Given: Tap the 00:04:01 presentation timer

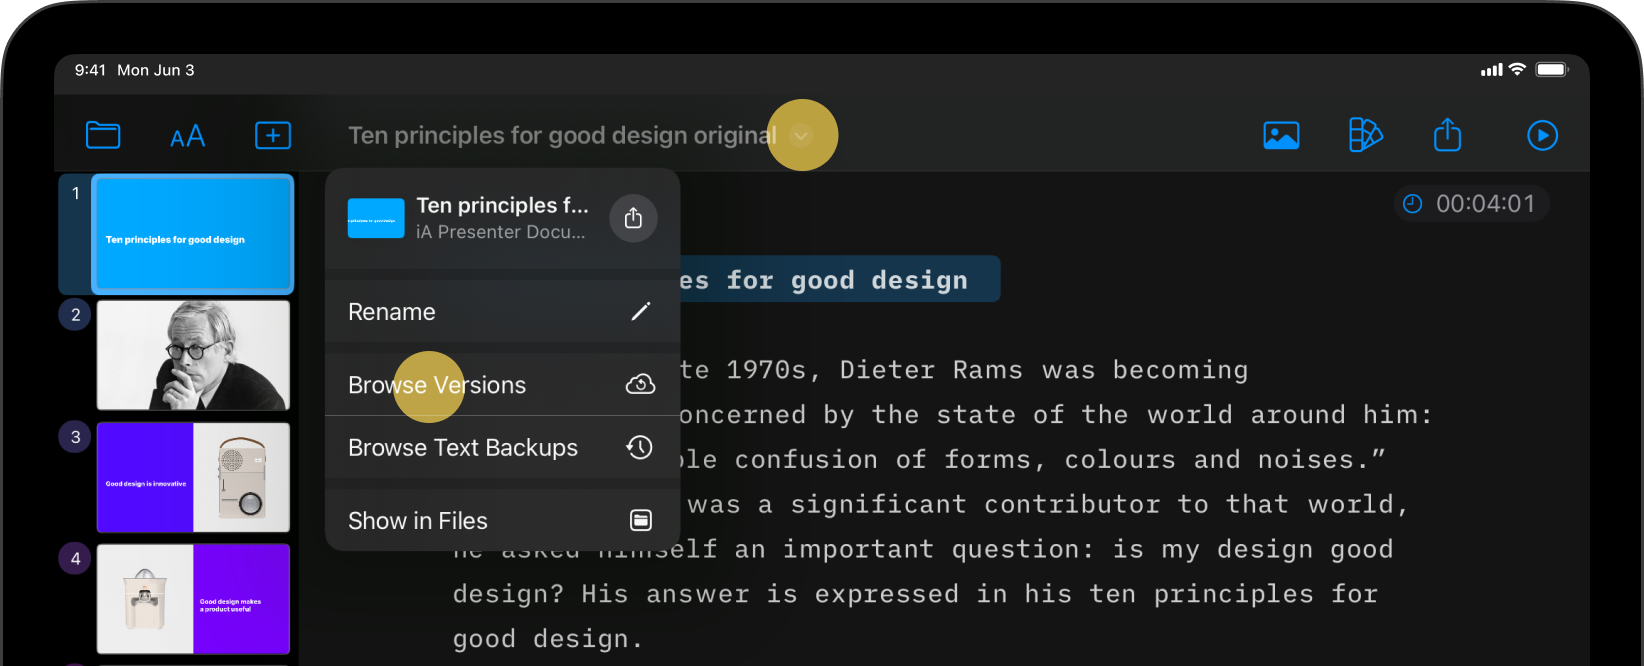Looking at the screenshot, I should click(x=1471, y=204).
